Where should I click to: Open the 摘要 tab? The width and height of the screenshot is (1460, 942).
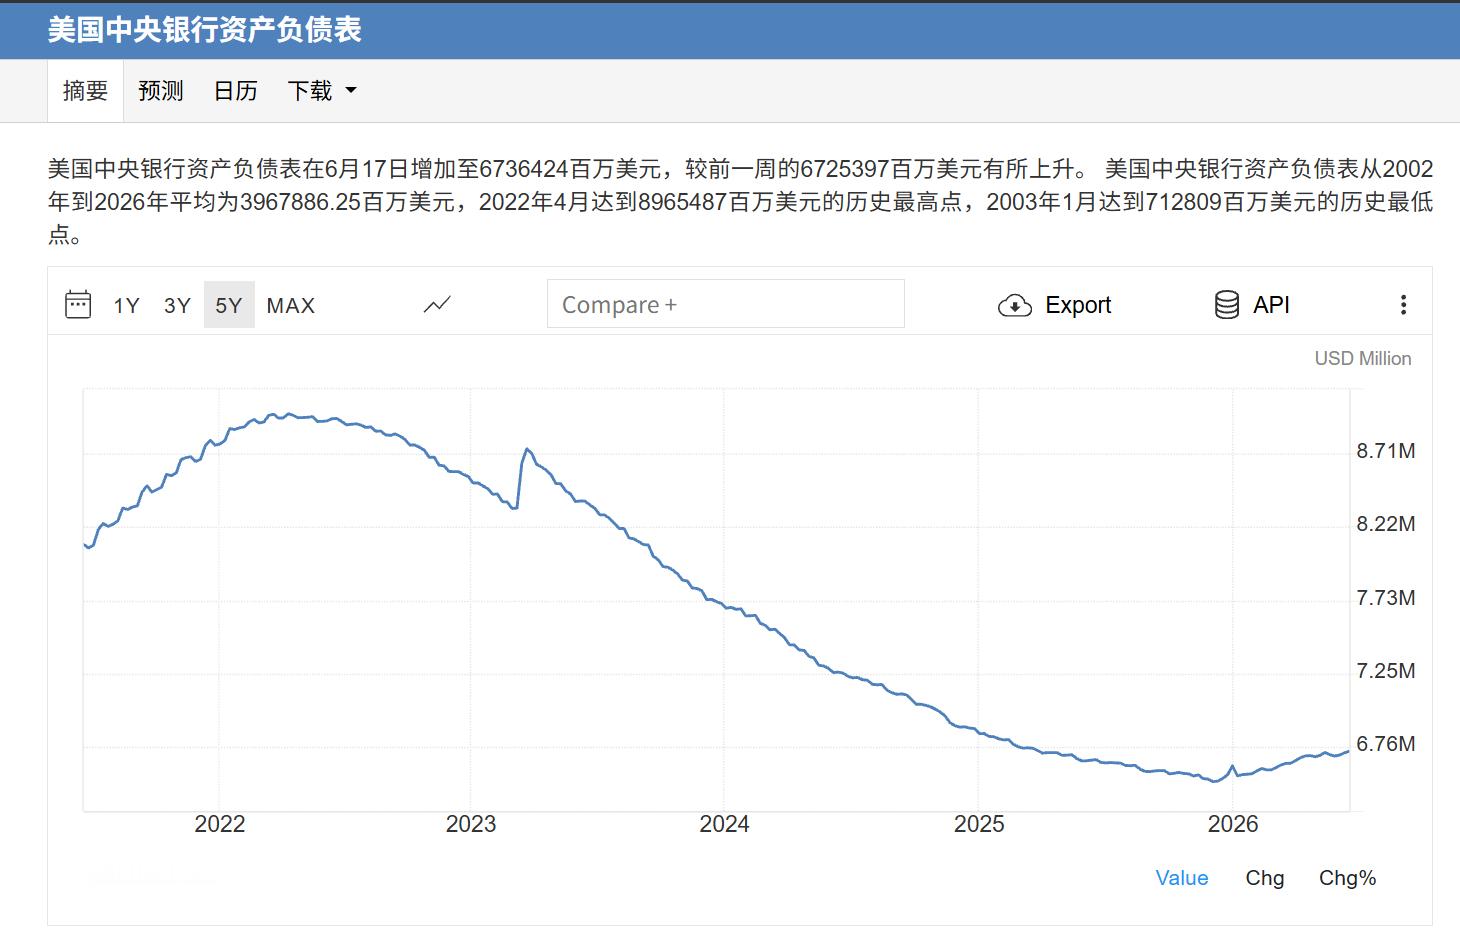click(85, 91)
